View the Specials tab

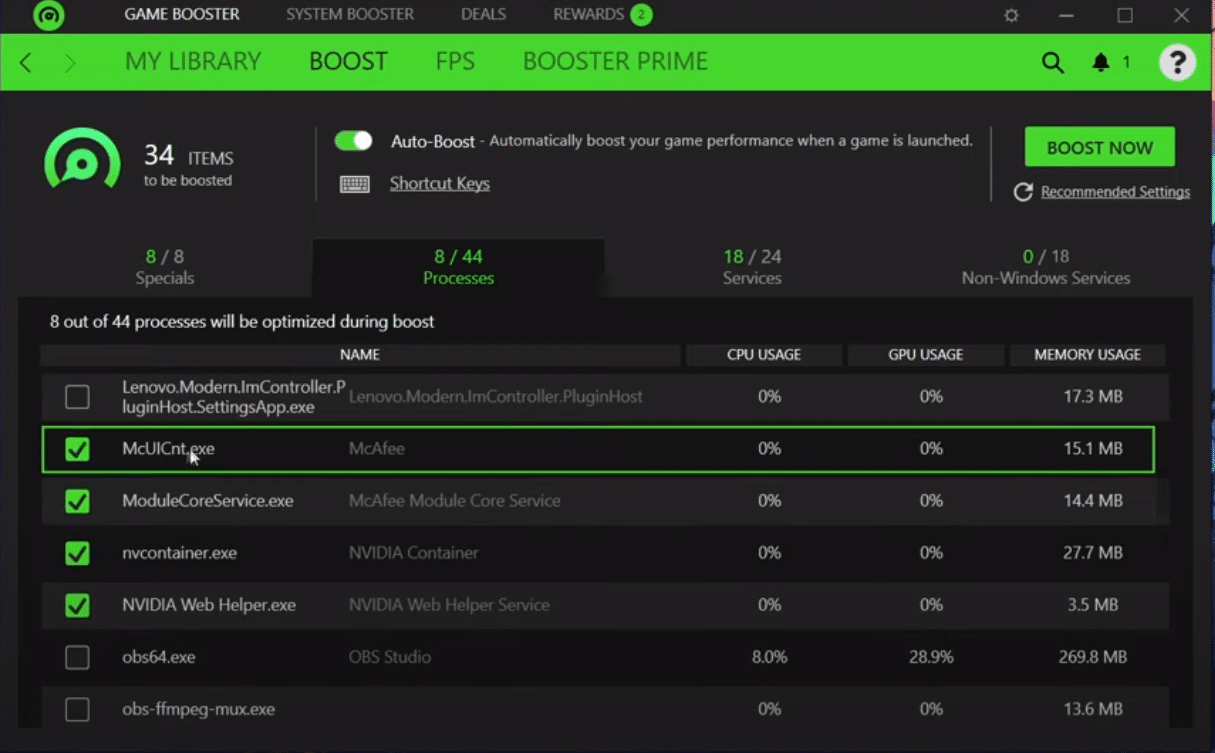[164, 266]
